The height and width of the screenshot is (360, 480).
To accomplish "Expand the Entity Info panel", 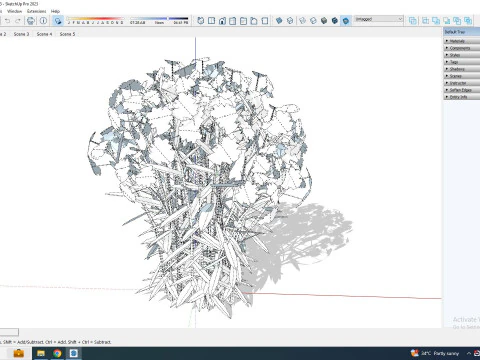I will pyautogui.click(x=462, y=97).
